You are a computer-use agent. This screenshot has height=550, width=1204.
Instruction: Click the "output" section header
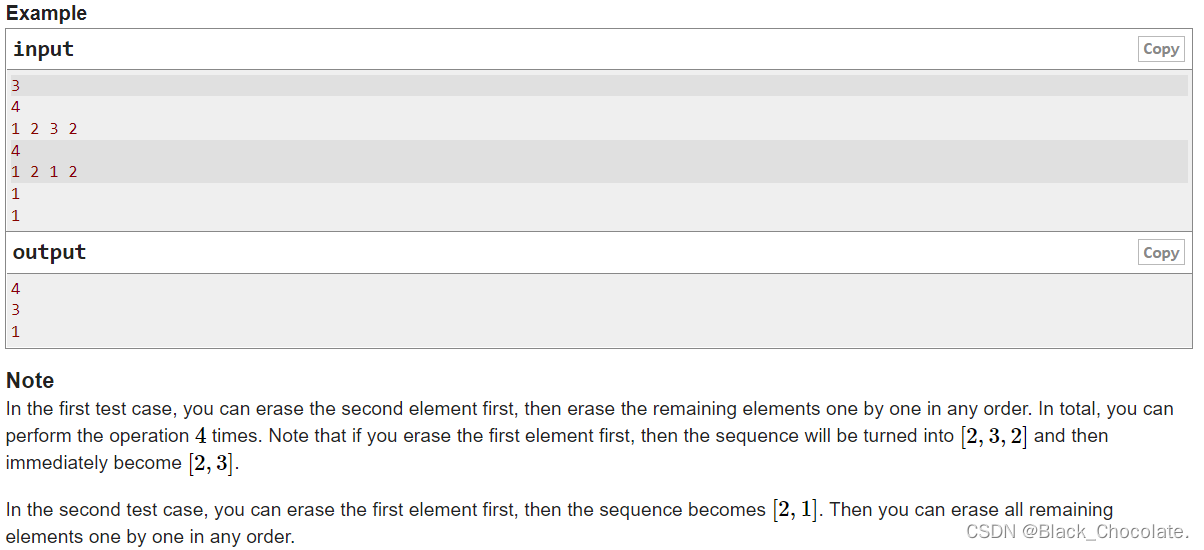(49, 252)
